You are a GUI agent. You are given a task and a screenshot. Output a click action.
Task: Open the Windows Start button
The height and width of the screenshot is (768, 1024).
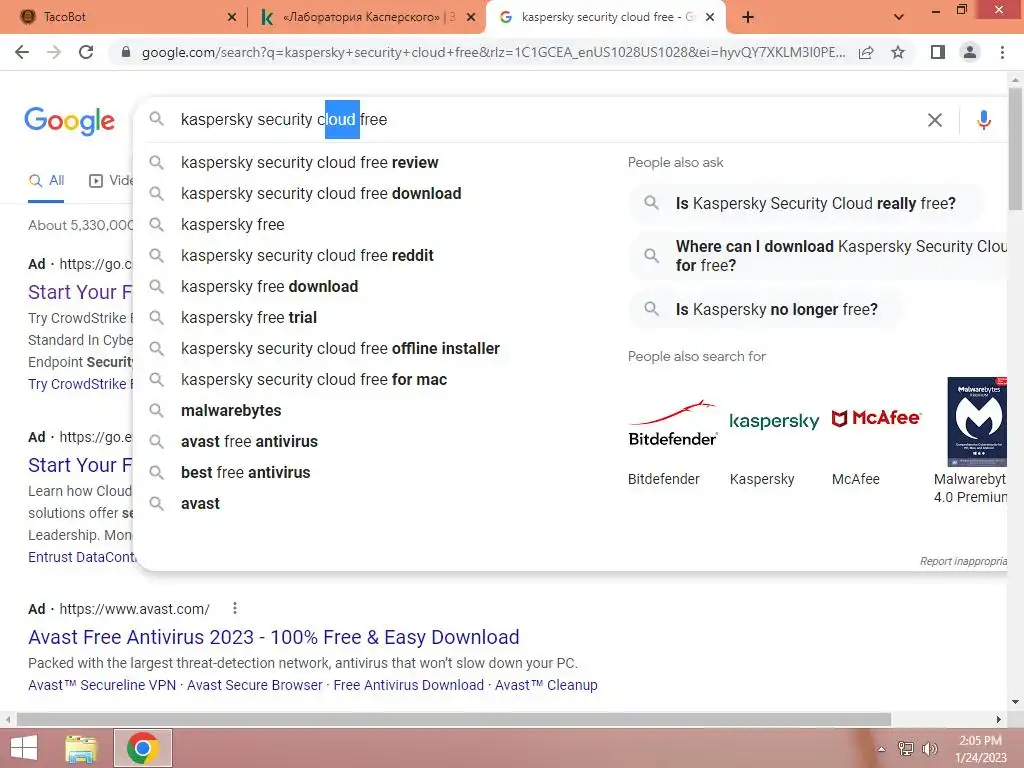point(24,748)
